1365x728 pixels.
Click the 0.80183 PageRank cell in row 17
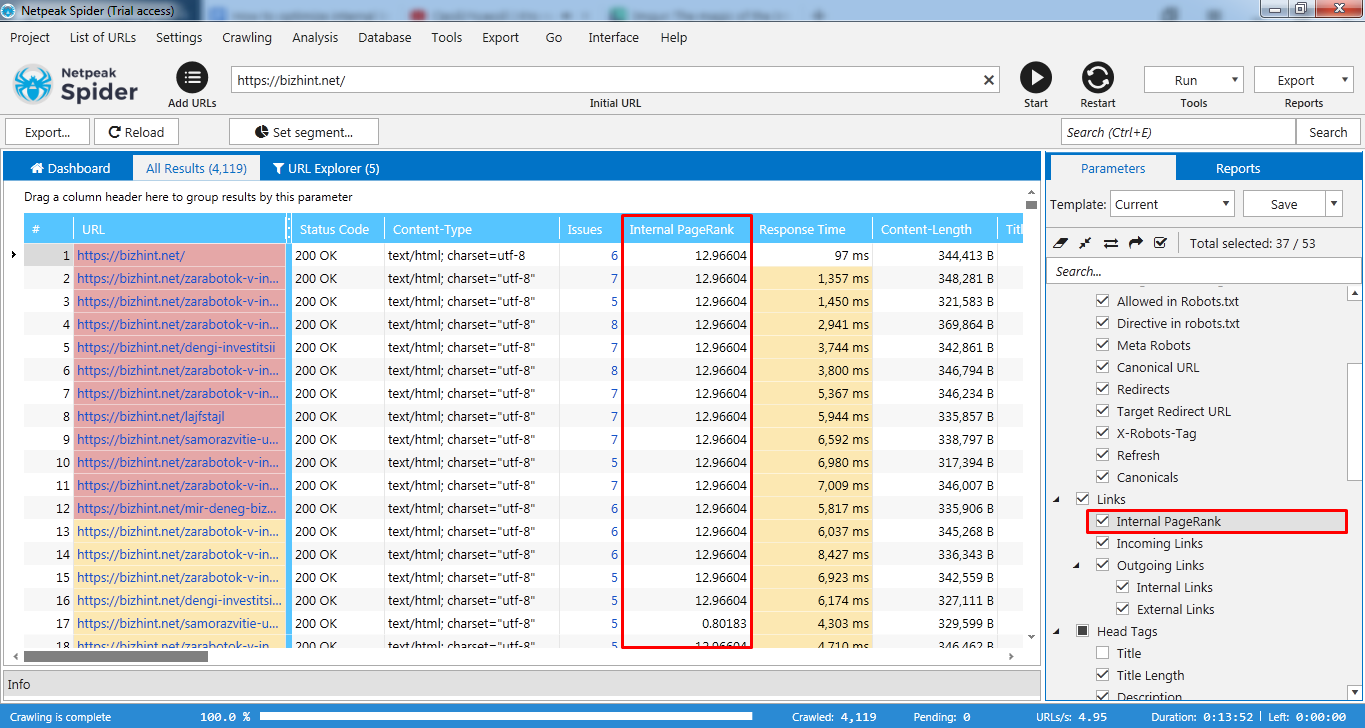(686, 623)
